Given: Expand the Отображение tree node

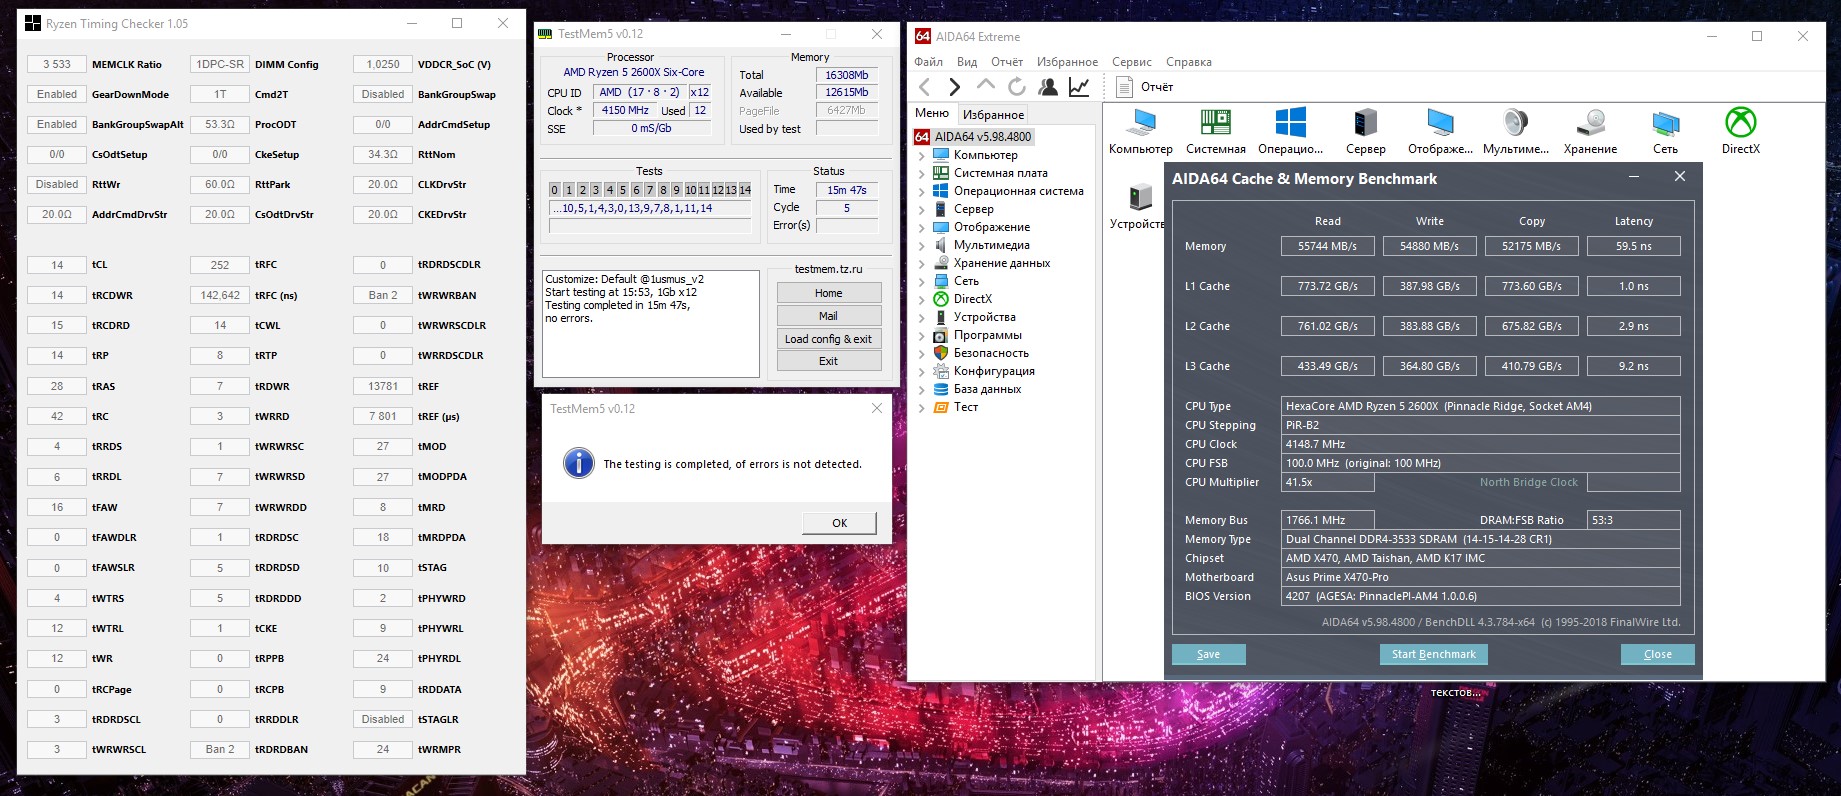Looking at the screenshot, I should tap(921, 227).
